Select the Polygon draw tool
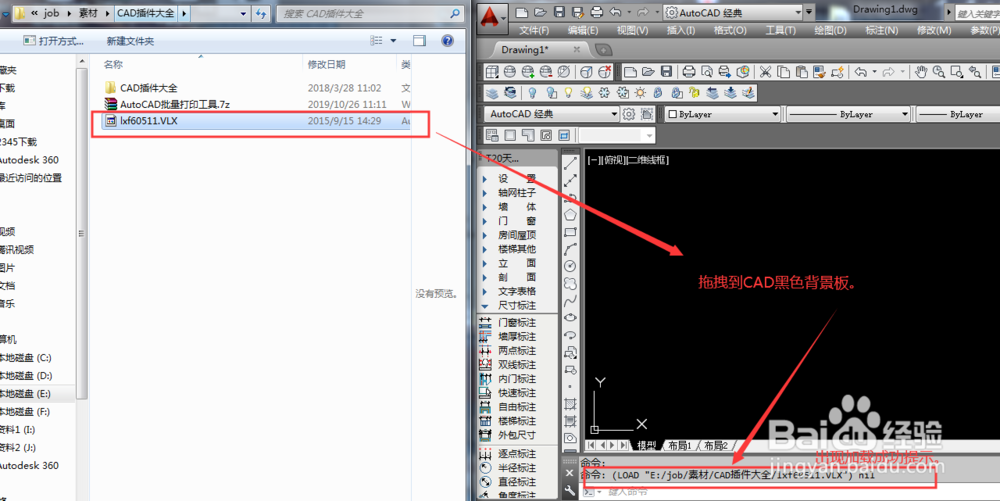The width and height of the screenshot is (1000, 501). click(570, 215)
